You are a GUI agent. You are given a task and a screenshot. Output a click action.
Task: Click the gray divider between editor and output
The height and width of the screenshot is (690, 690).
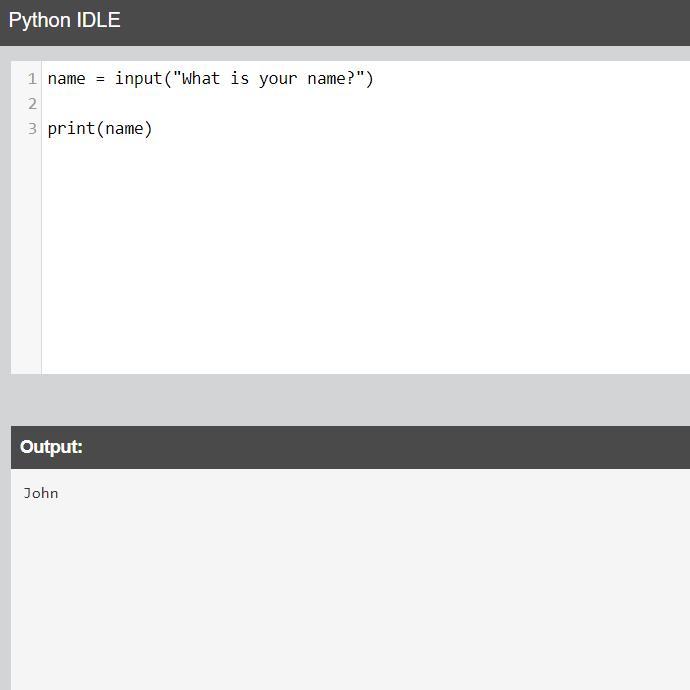(x=350, y=400)
